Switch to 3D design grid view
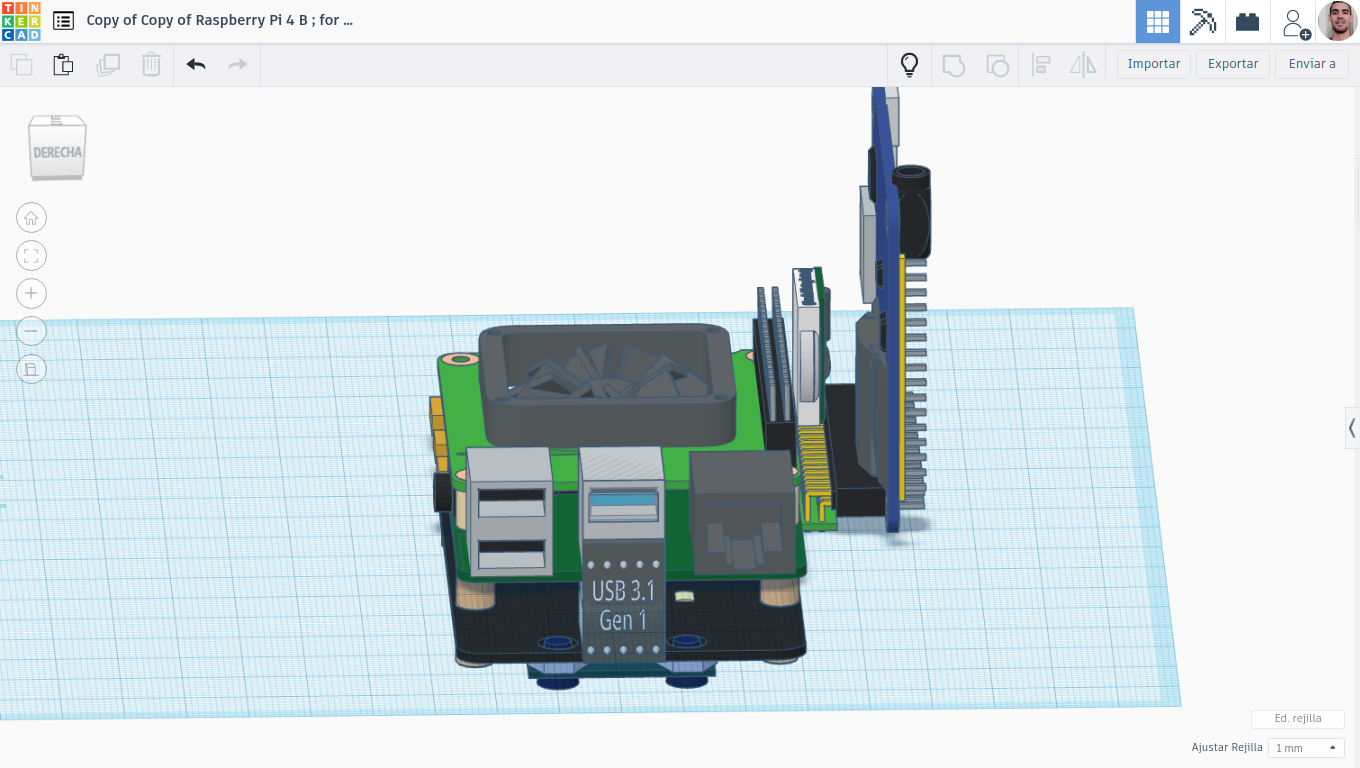The image size is (1360, 768). (x=1158, y=21)
